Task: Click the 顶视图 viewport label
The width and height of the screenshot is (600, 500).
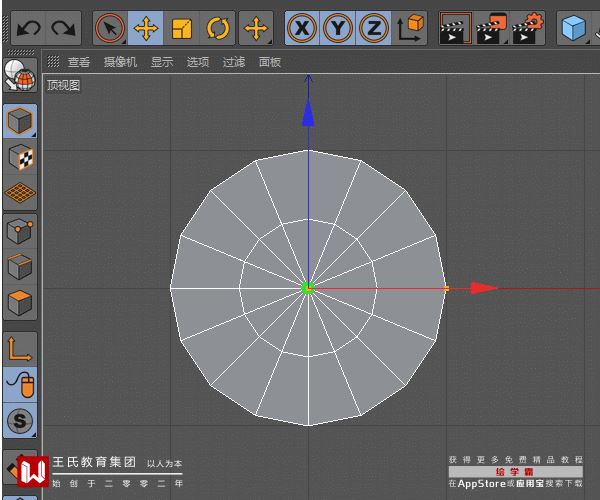Action: point(64,85)
